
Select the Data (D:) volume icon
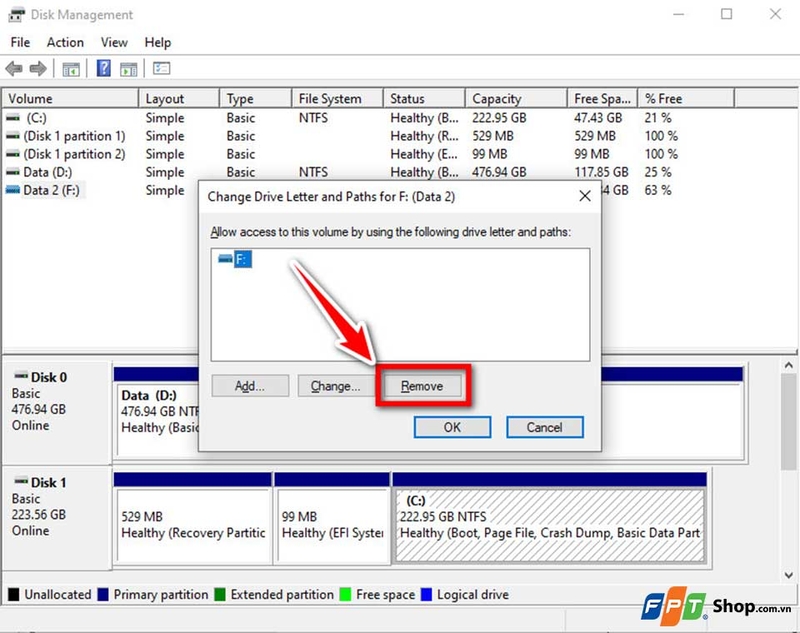click(13, 172)
